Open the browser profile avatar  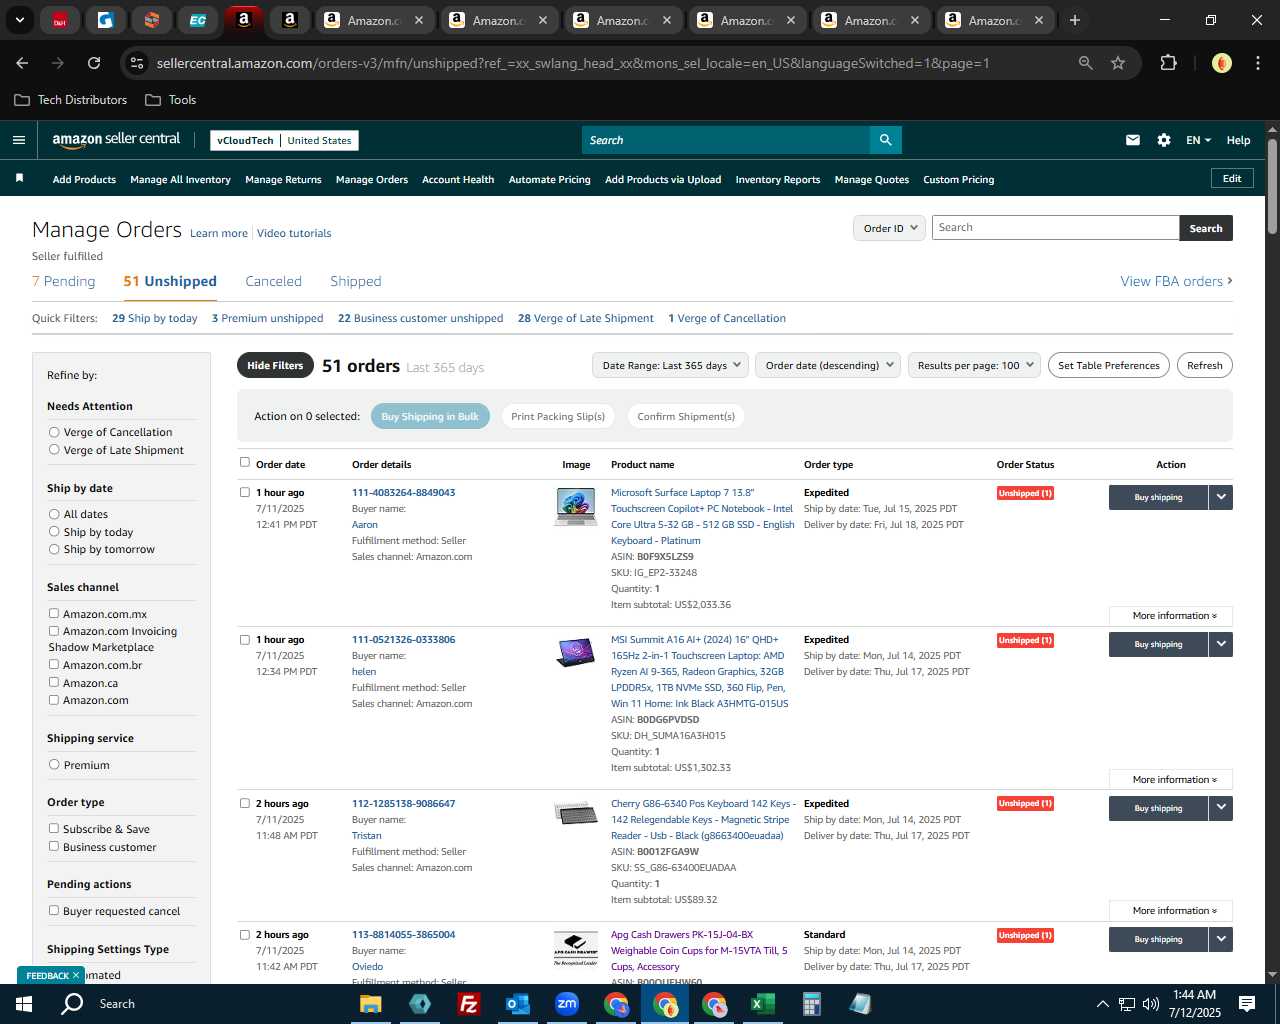(1221, 63)
